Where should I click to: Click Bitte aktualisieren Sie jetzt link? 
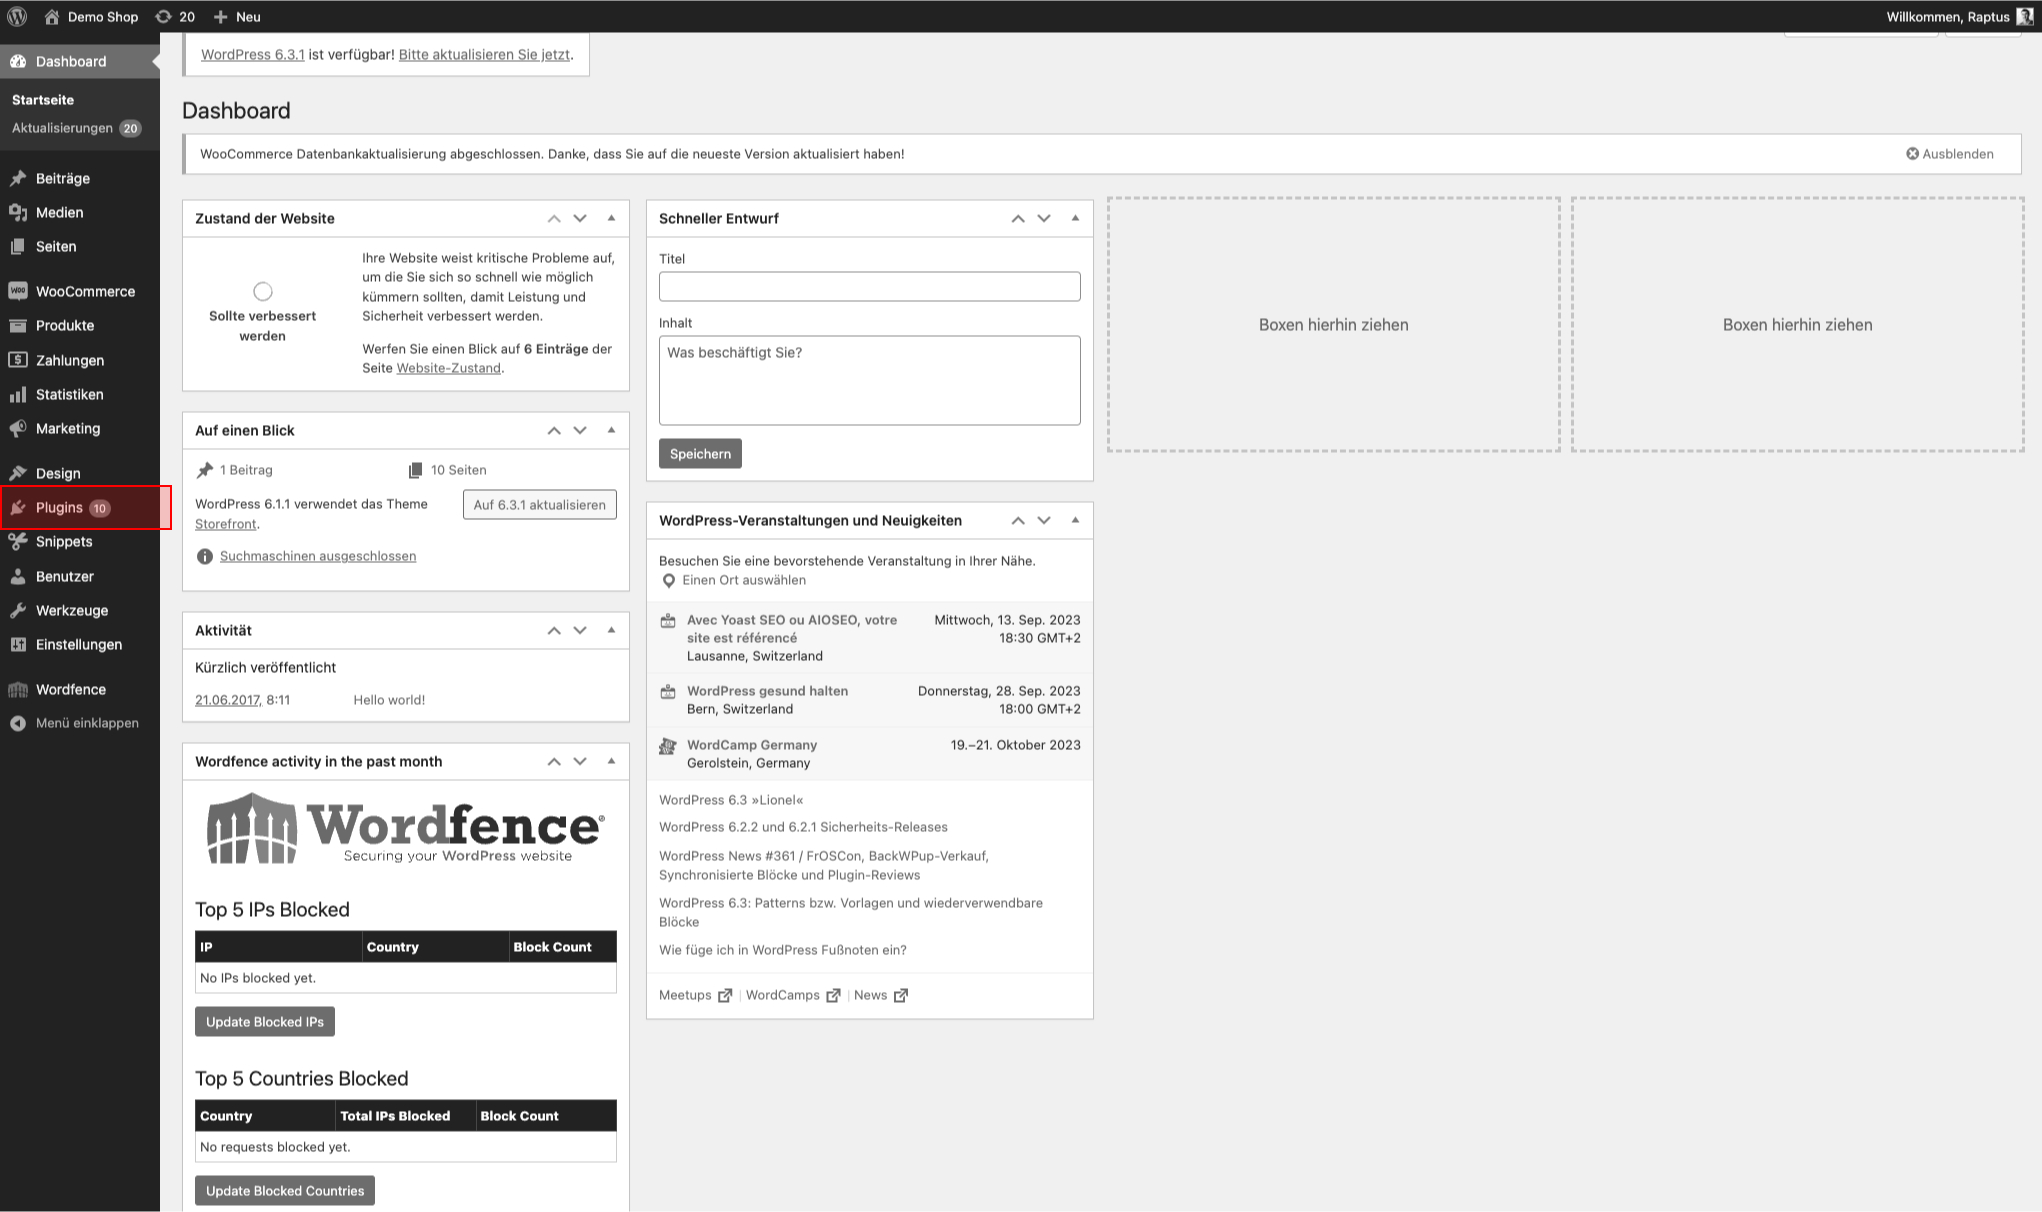484,54
